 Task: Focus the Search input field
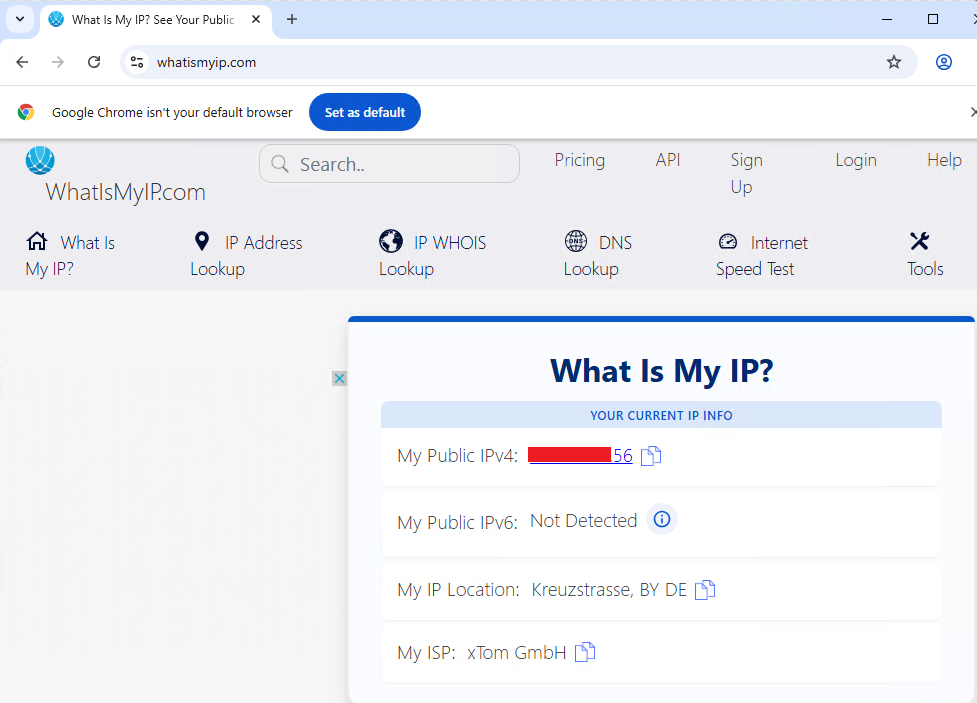pyautogui.click(x=389, y=164)
